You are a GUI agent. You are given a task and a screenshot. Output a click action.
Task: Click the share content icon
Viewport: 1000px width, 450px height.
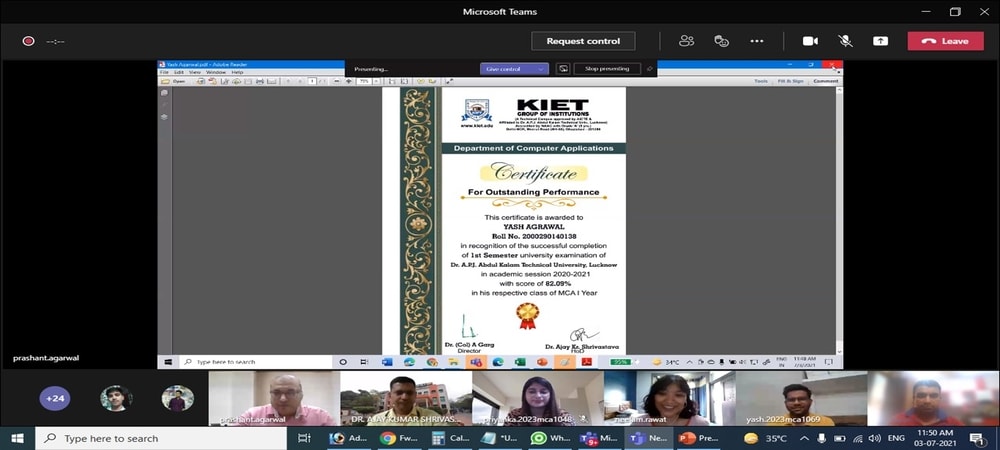(x=880, y=41)
